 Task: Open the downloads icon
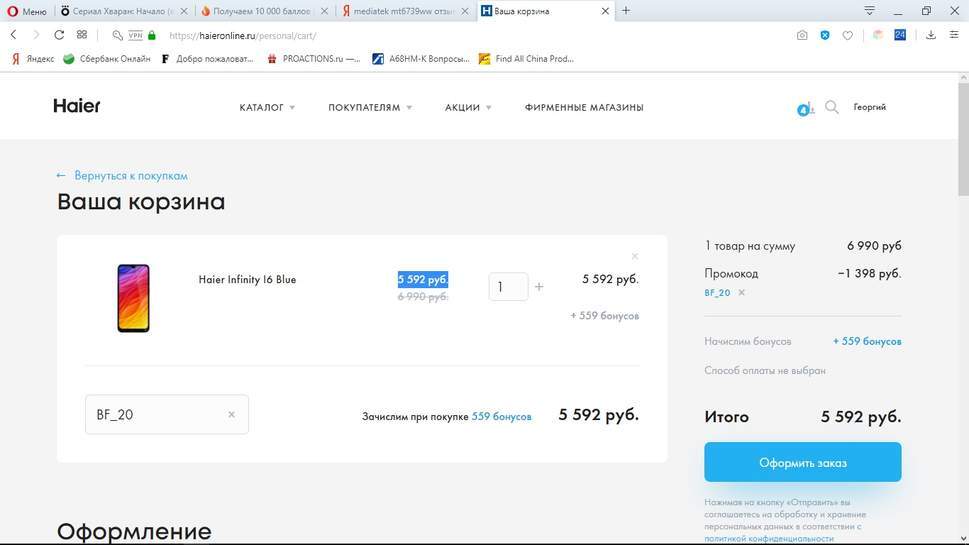coord(931,35)
